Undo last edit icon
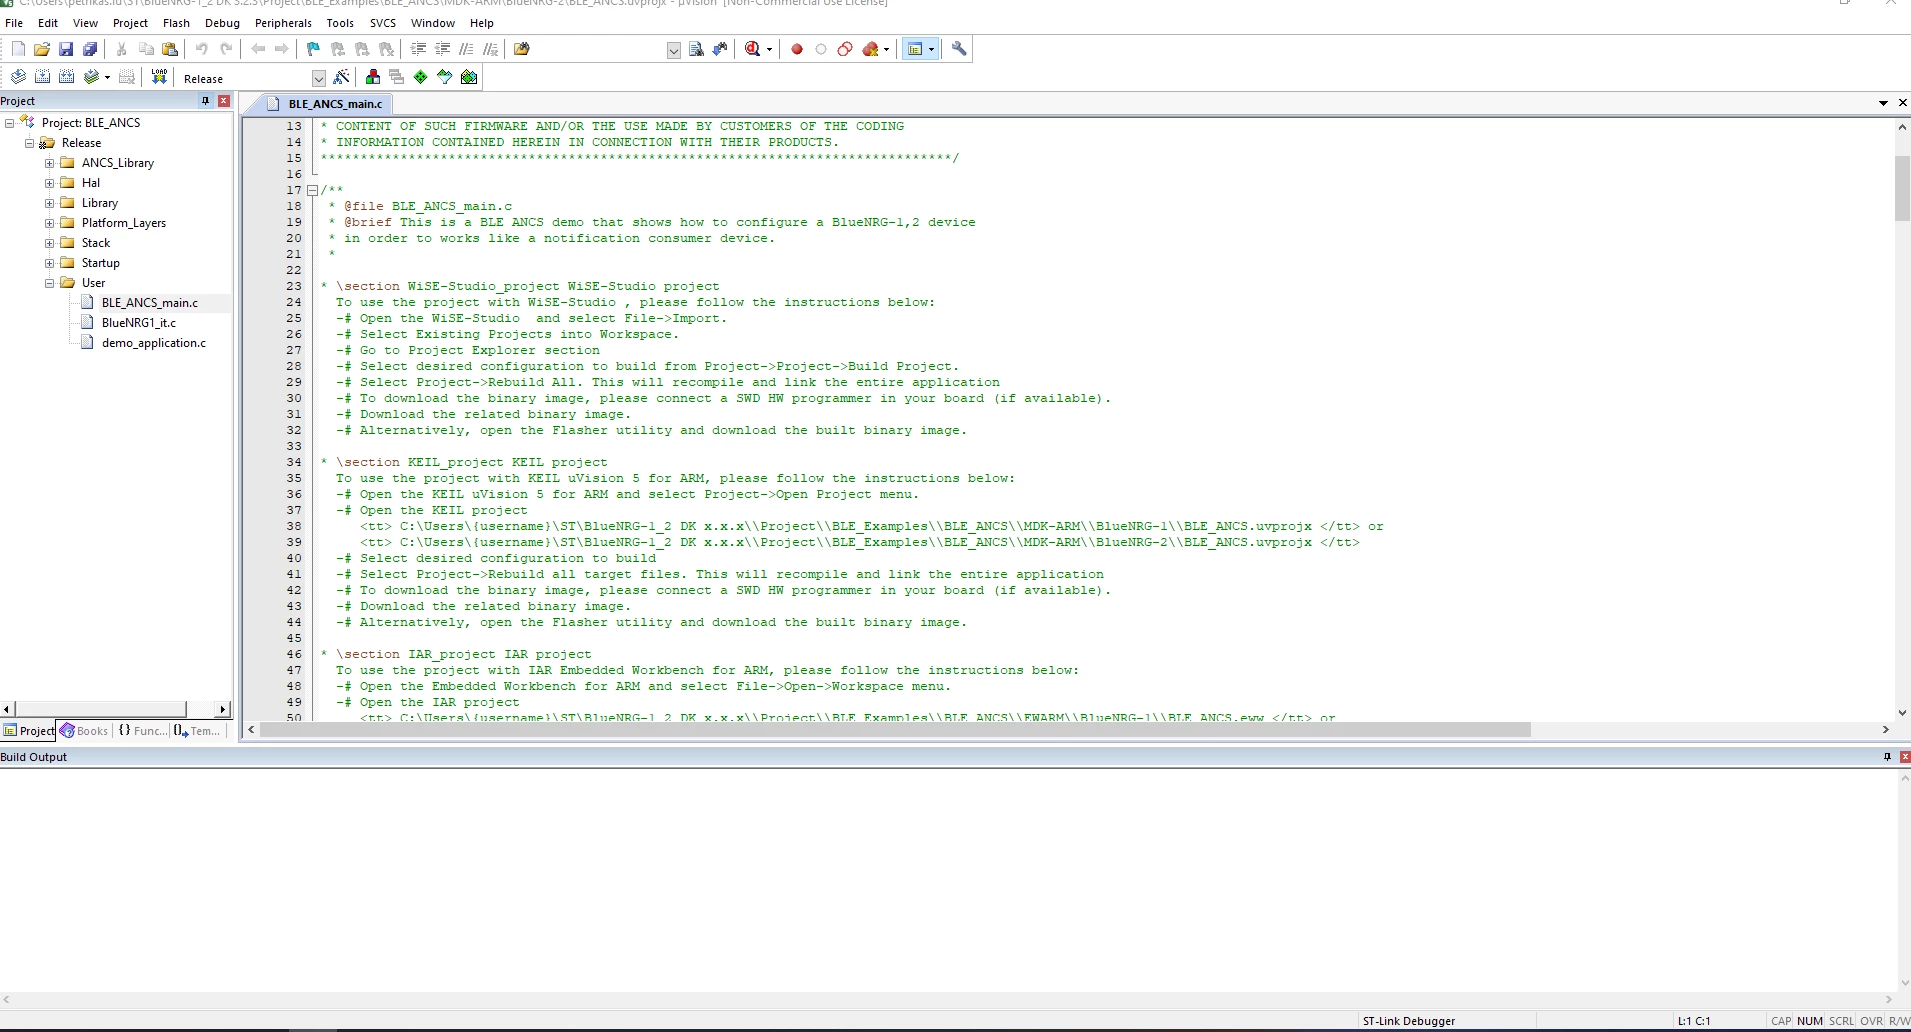The image size is (1911, 1032). pyautogui.click(x=201, y=49)
